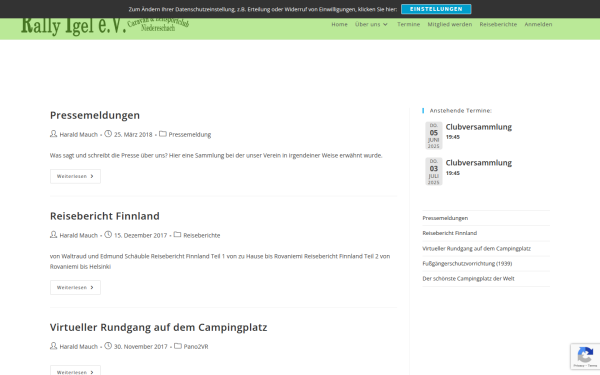Screen dimensions: 600x375
Task: Click Anstehende Termine heading
Action: 461,111
